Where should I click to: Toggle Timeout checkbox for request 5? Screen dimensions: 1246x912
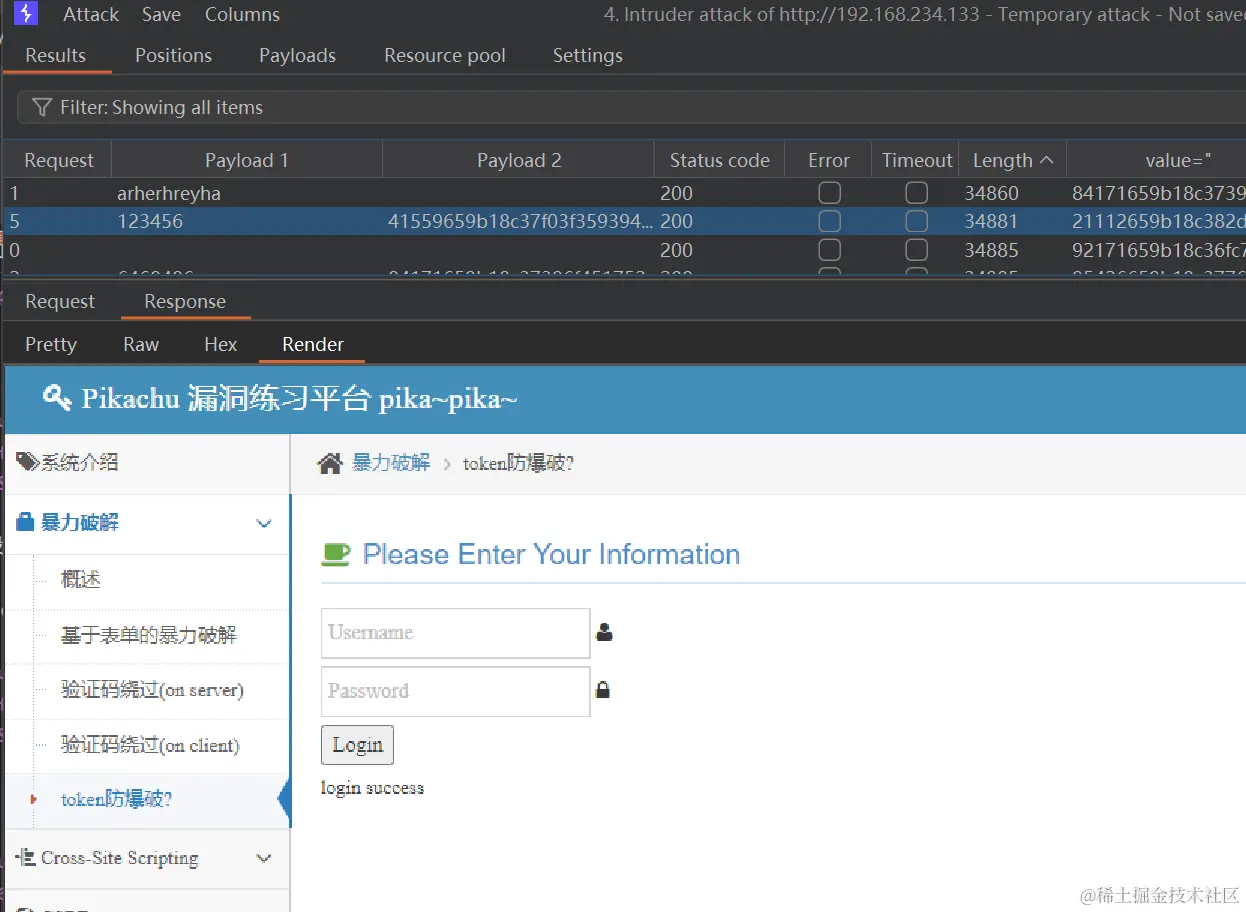click(916, 221)
